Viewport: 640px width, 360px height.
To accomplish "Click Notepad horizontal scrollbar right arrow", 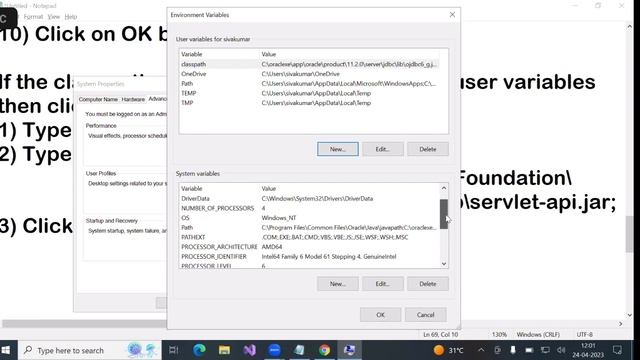I will [x=621, y=324].
